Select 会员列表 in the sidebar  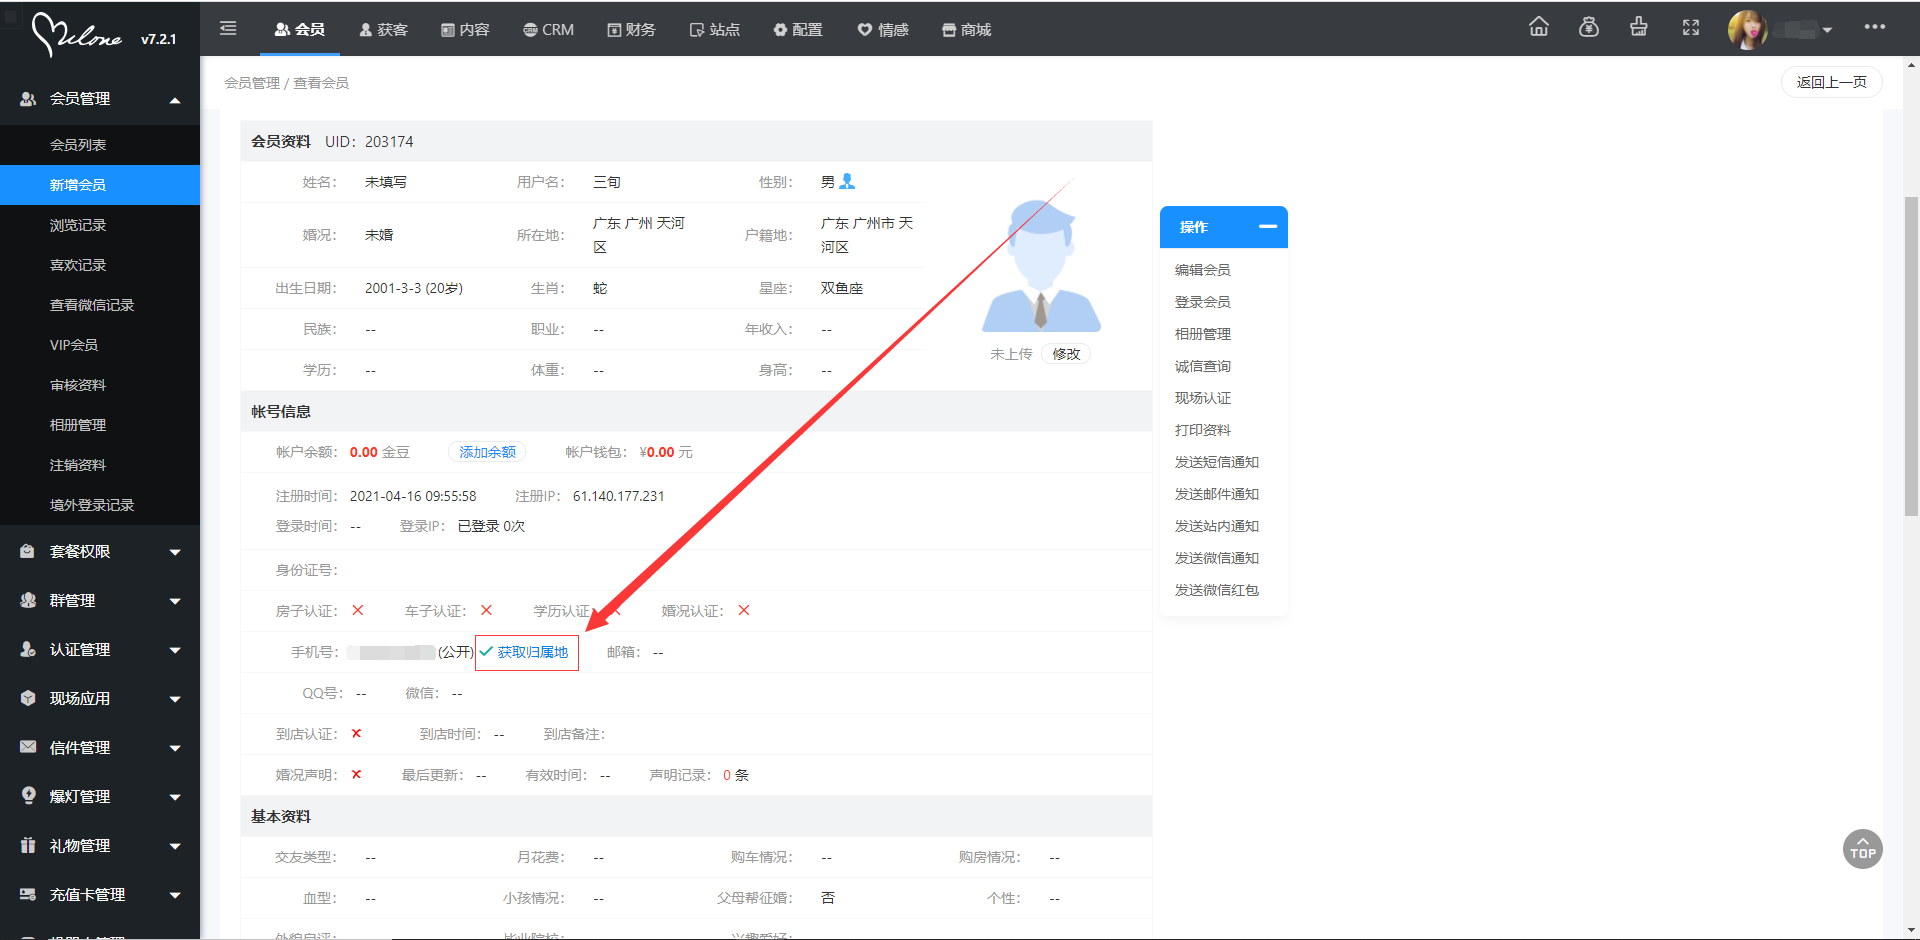pyautogui.click(x=78, y=145)
